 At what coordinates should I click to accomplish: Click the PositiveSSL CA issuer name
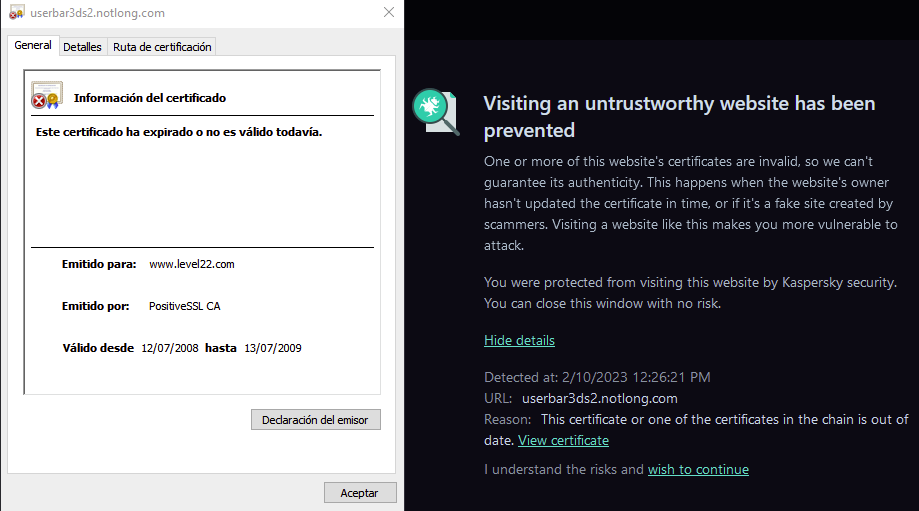184,306
